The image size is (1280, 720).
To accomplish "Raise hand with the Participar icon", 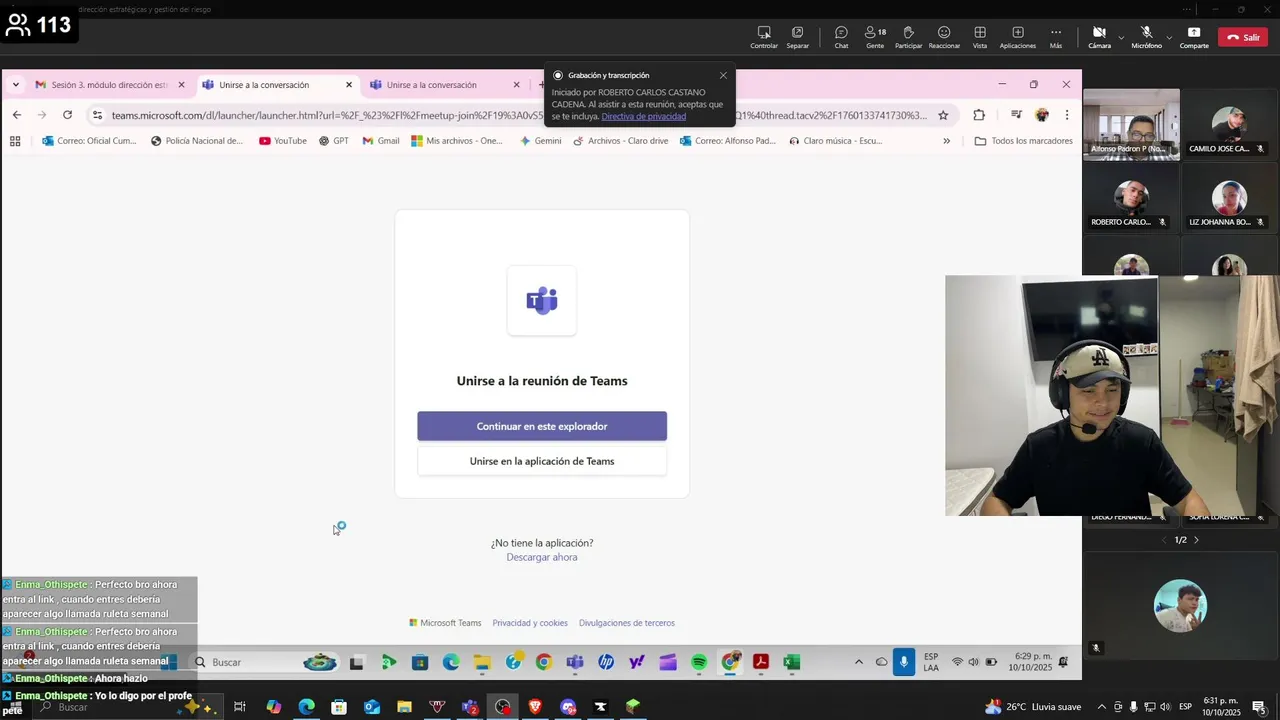I will click(908, 37).
